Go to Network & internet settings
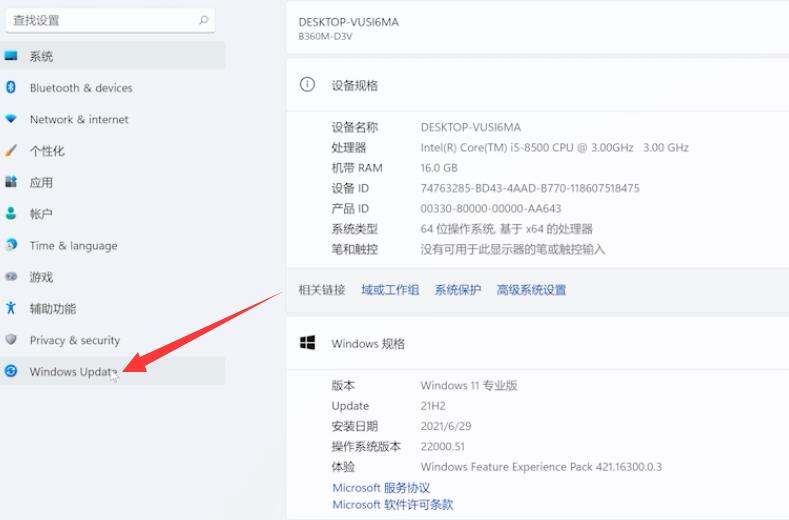This screenshot has width=789, height=520. 113,119
